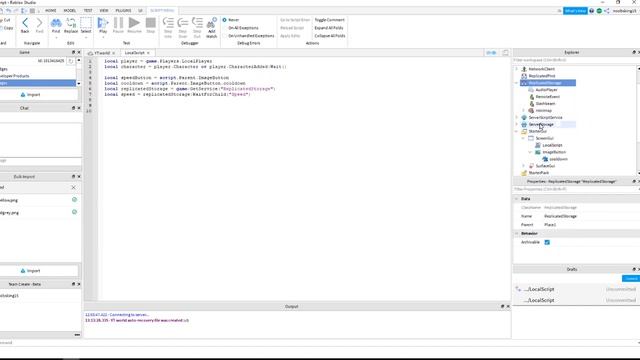The image size is (640, 360).
Task: Click the Stop test button
Action: [151, 25]
